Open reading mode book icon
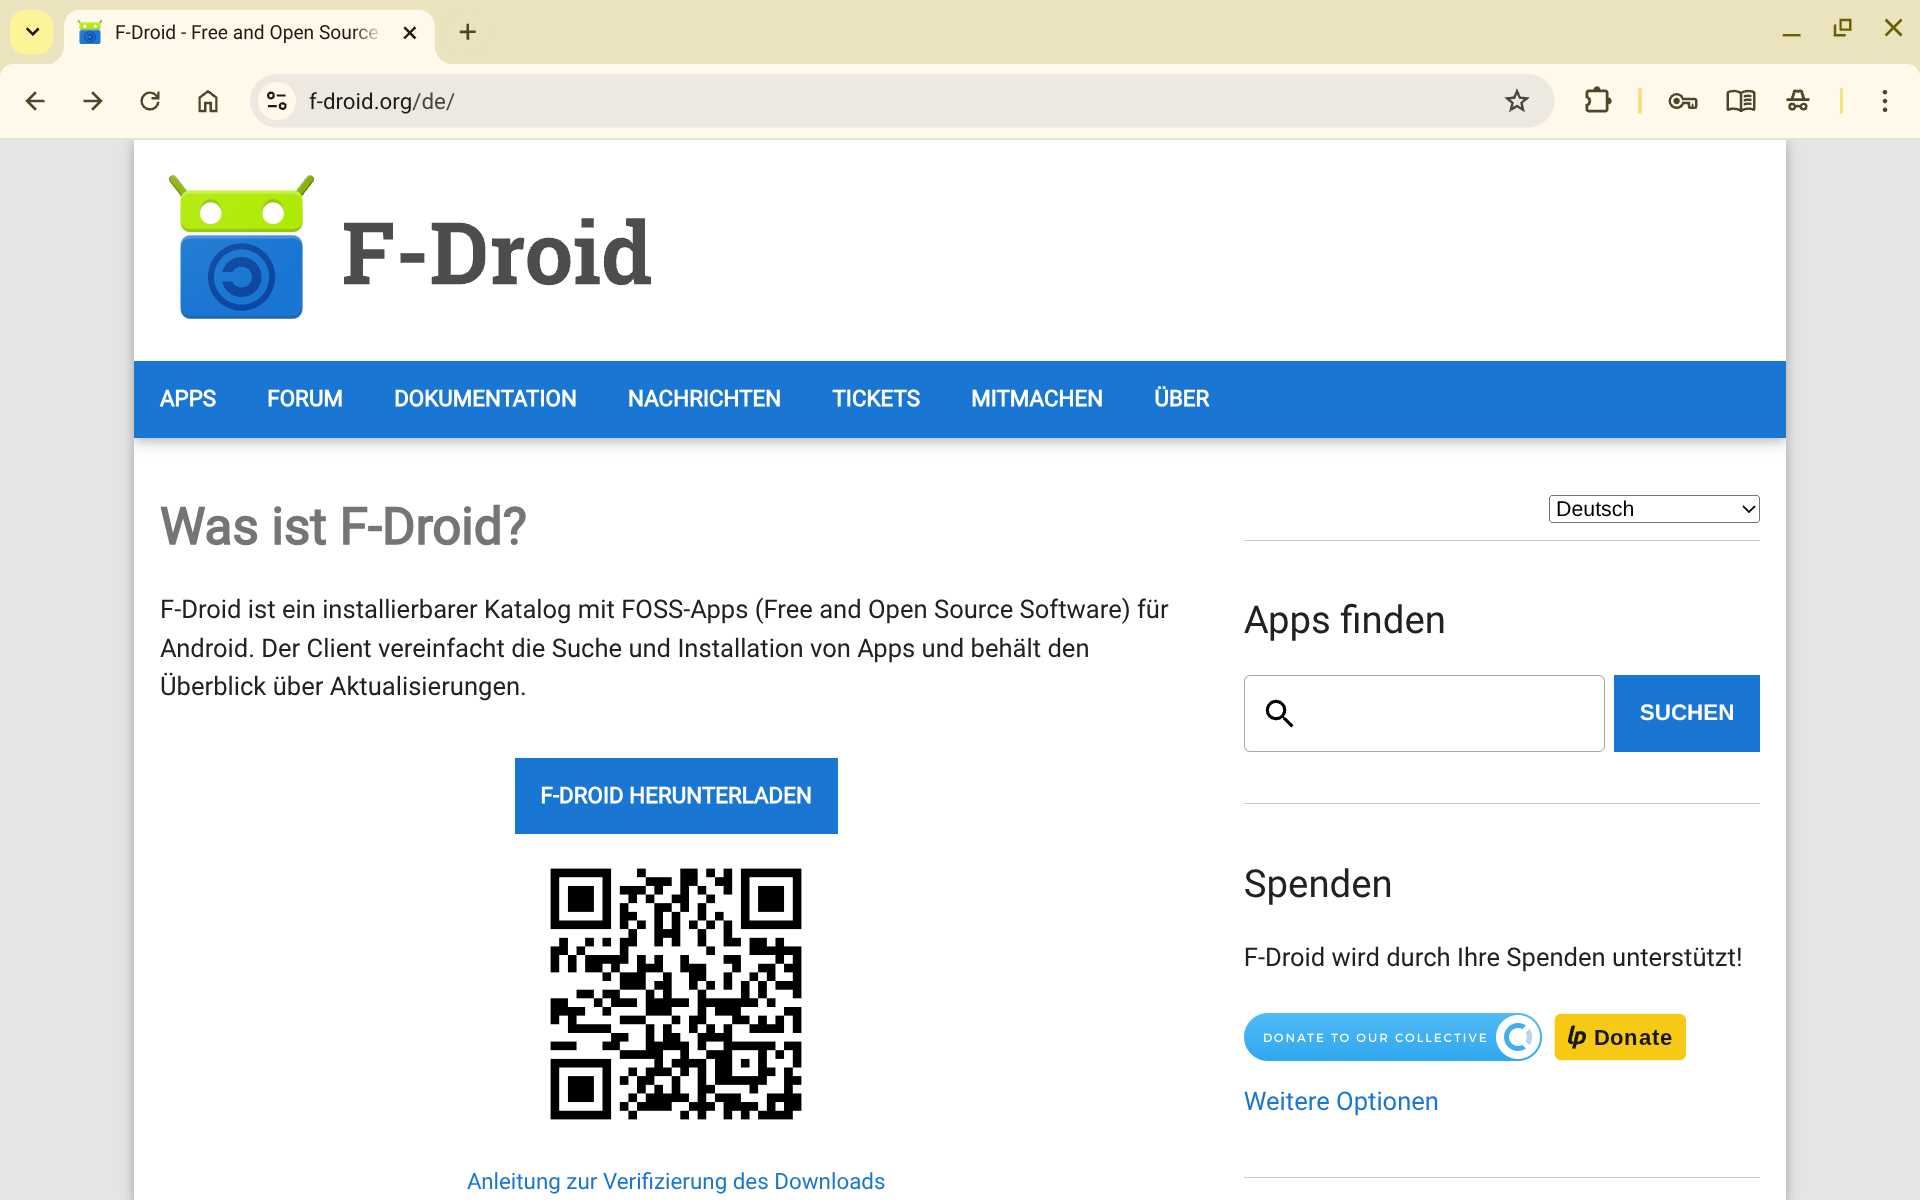Image resolution: width=1920 pixels, height=1200 pixels. click(x=1740, y=101)
